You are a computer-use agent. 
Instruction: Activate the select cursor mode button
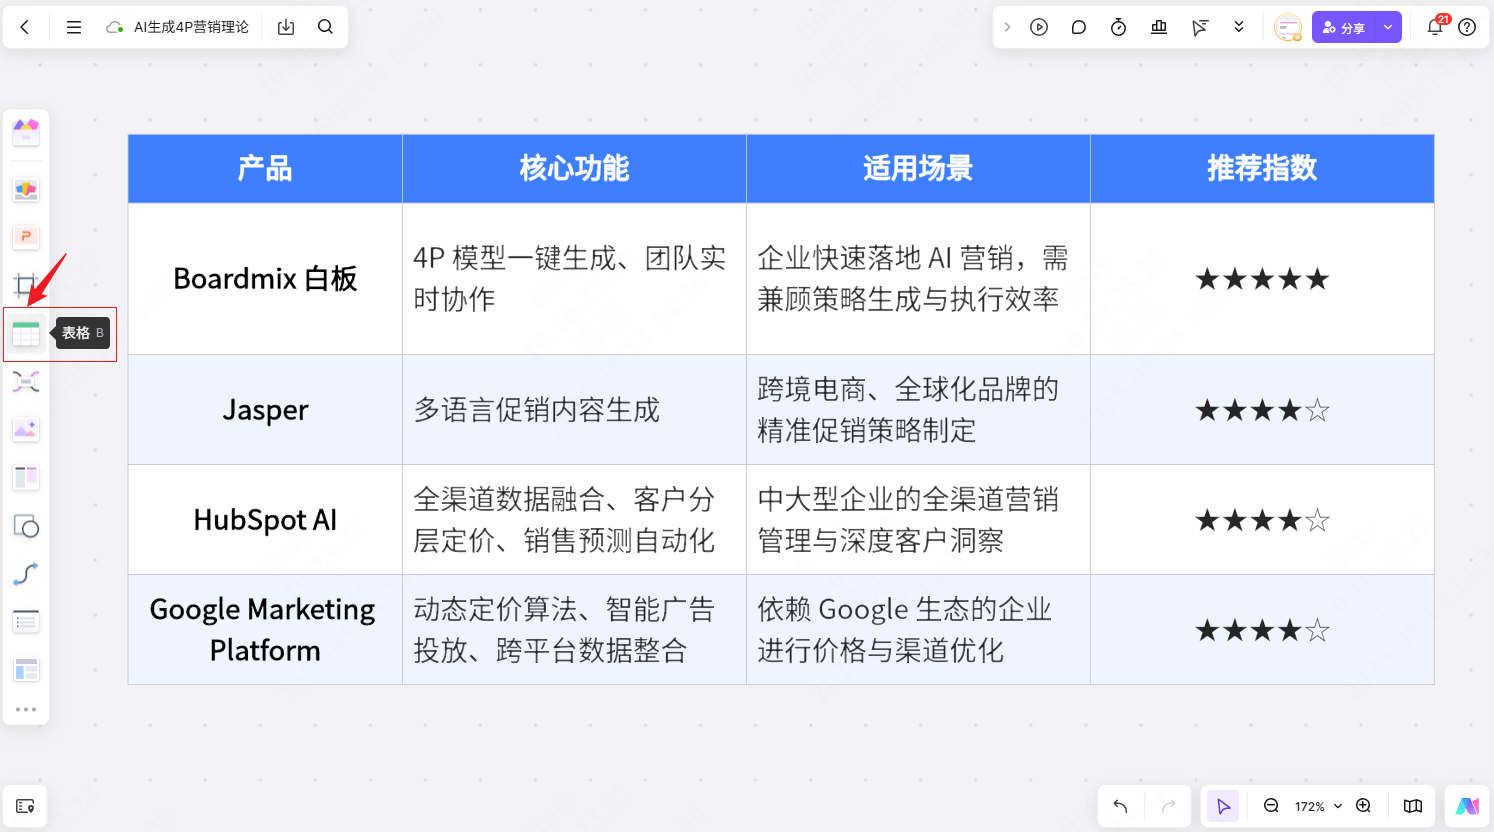coord(1223,806)
